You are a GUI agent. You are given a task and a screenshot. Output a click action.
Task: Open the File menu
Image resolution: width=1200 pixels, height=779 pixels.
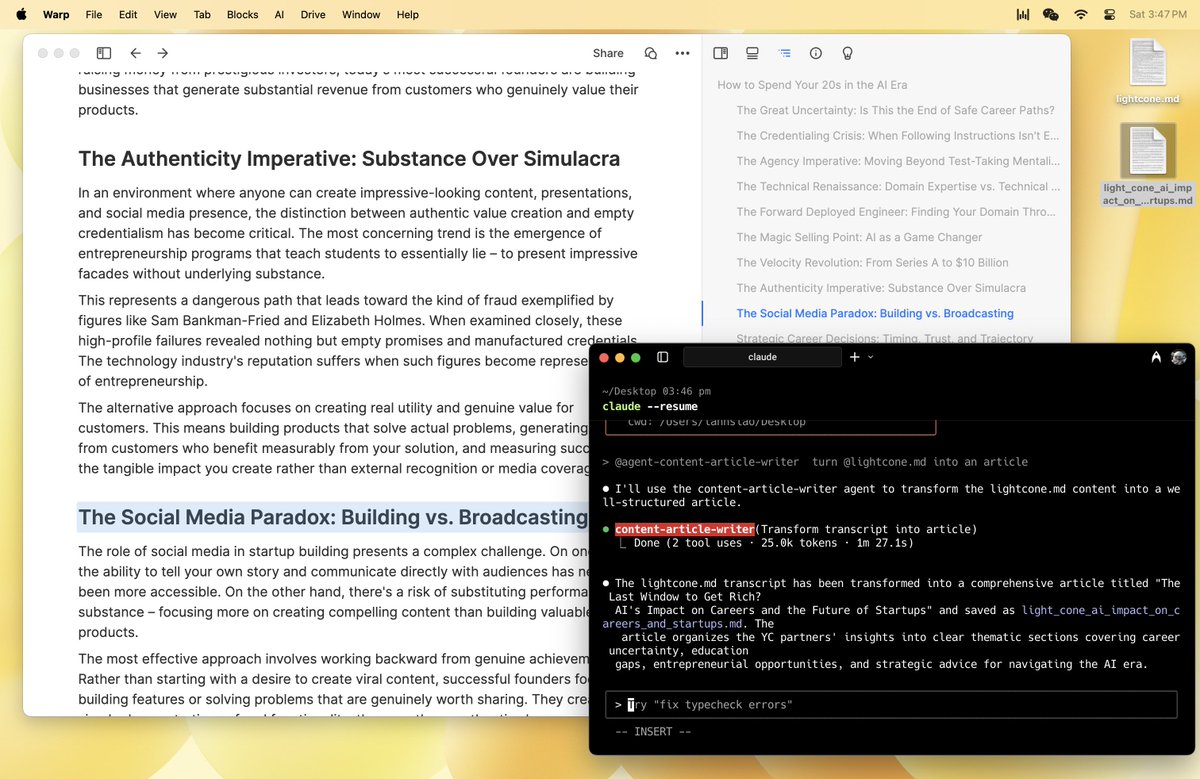tap(93, 14)
